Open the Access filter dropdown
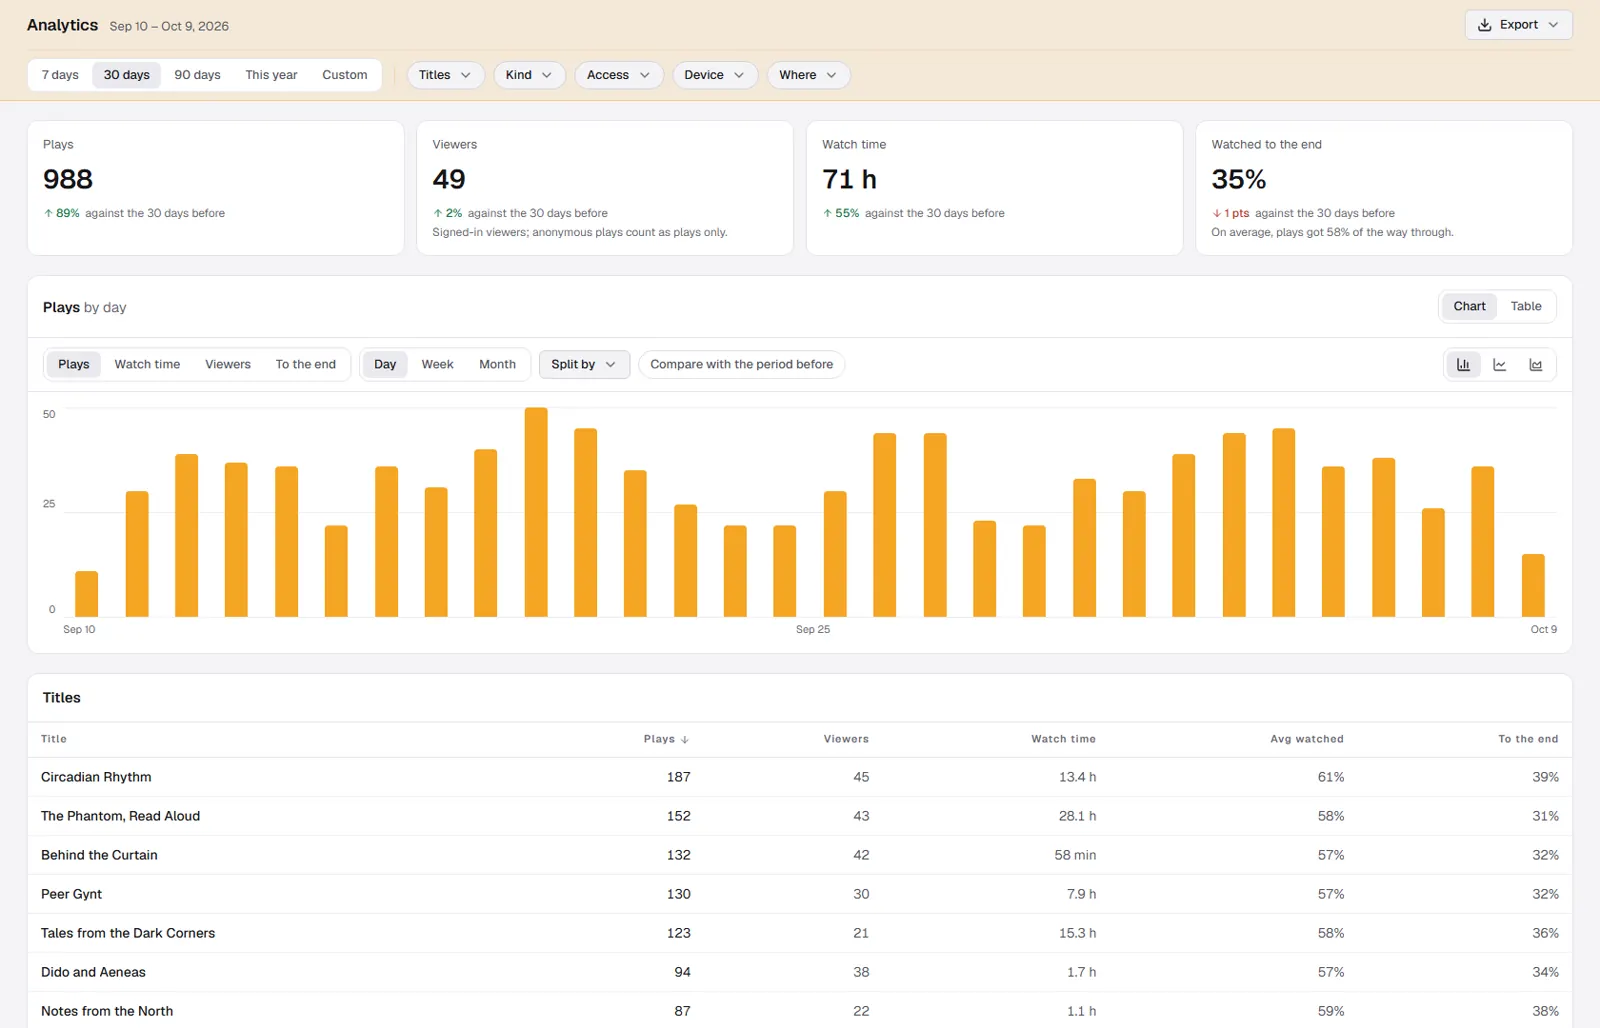 coord(618,75)
